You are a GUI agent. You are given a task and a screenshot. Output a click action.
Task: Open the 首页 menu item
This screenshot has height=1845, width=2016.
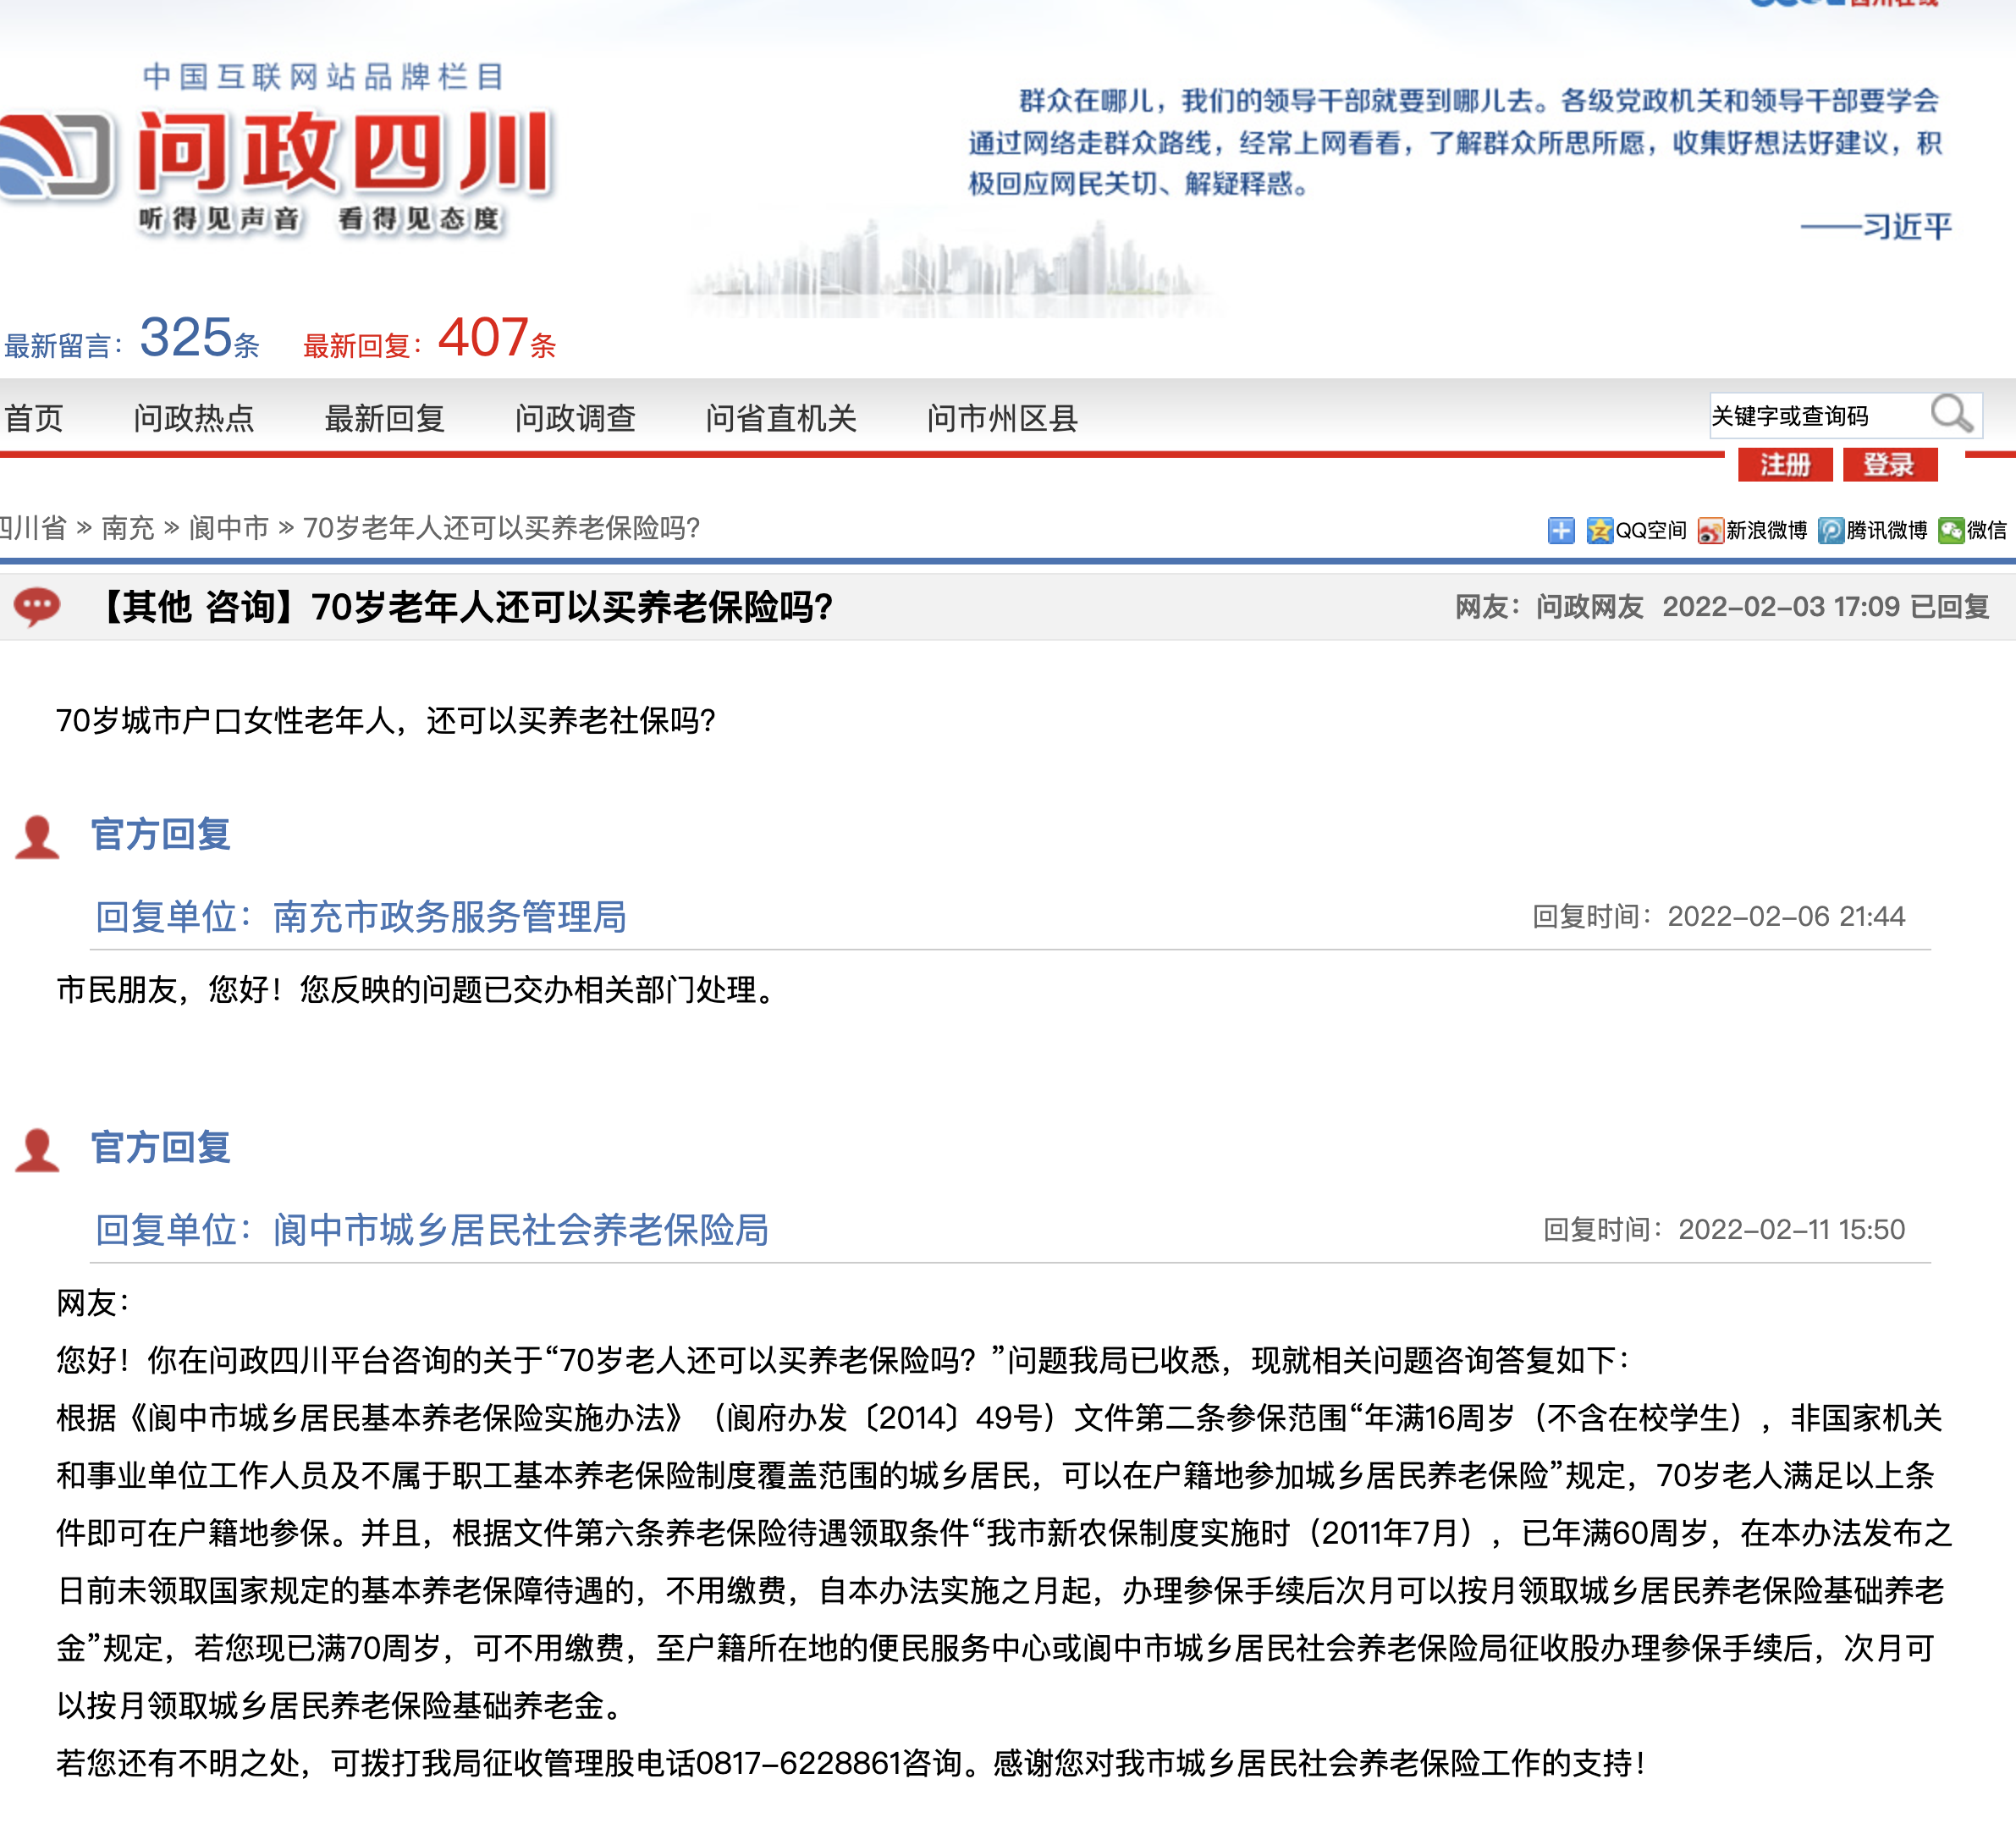[33, 418]
